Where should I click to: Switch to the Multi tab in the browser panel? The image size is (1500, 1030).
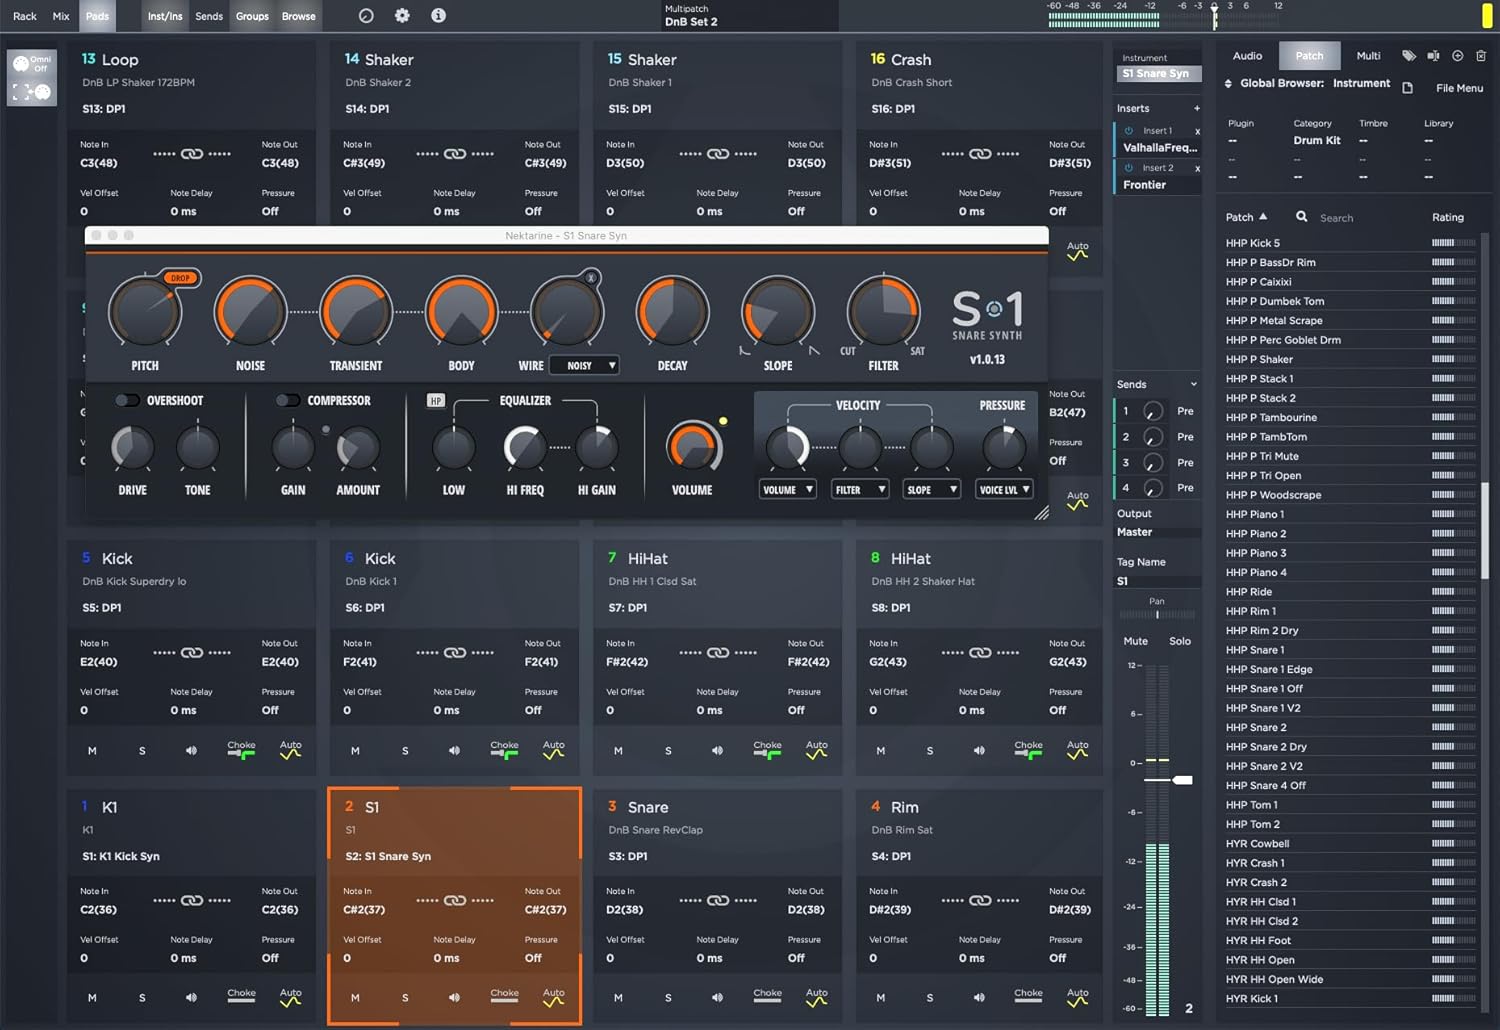point(1368,55)
